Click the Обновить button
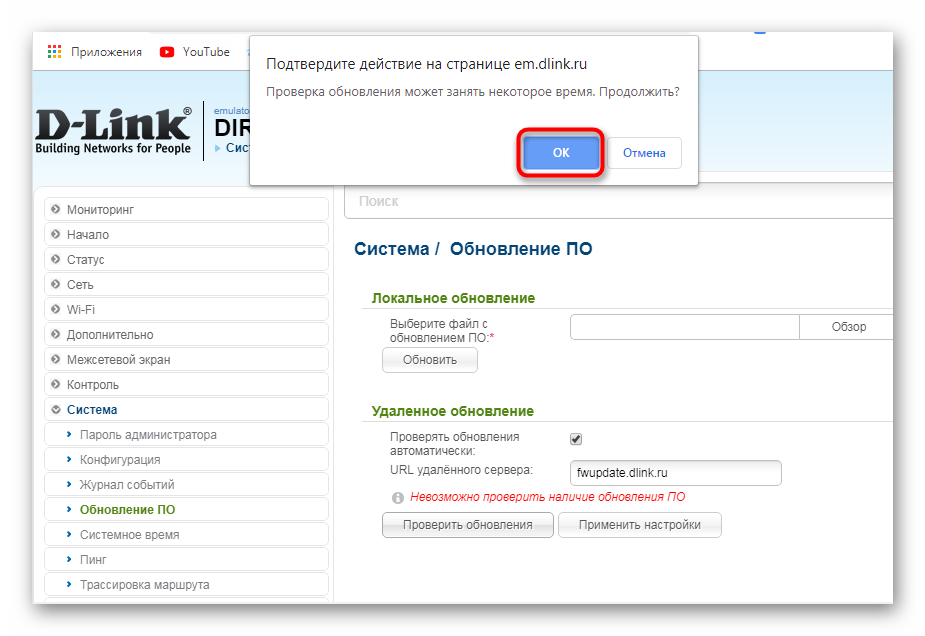Viewport: 925px width, 636px height. (429, 360)
